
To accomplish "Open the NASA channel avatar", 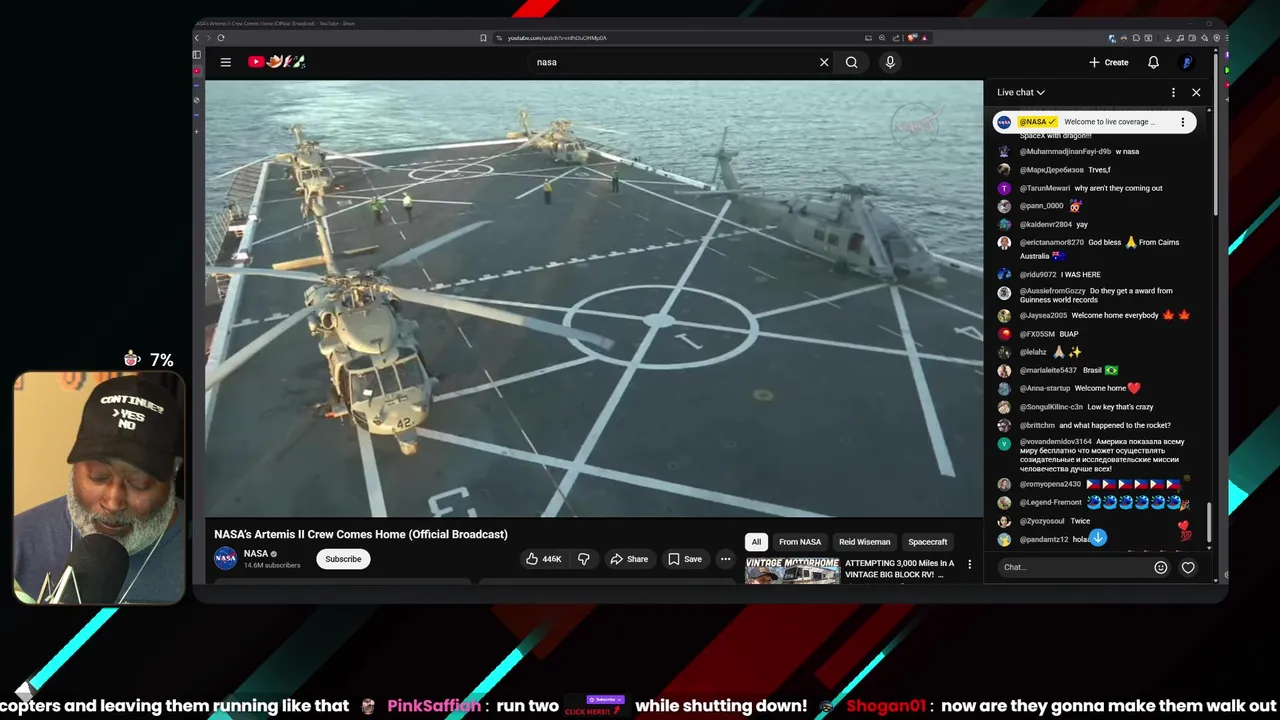I will [226, 558].
